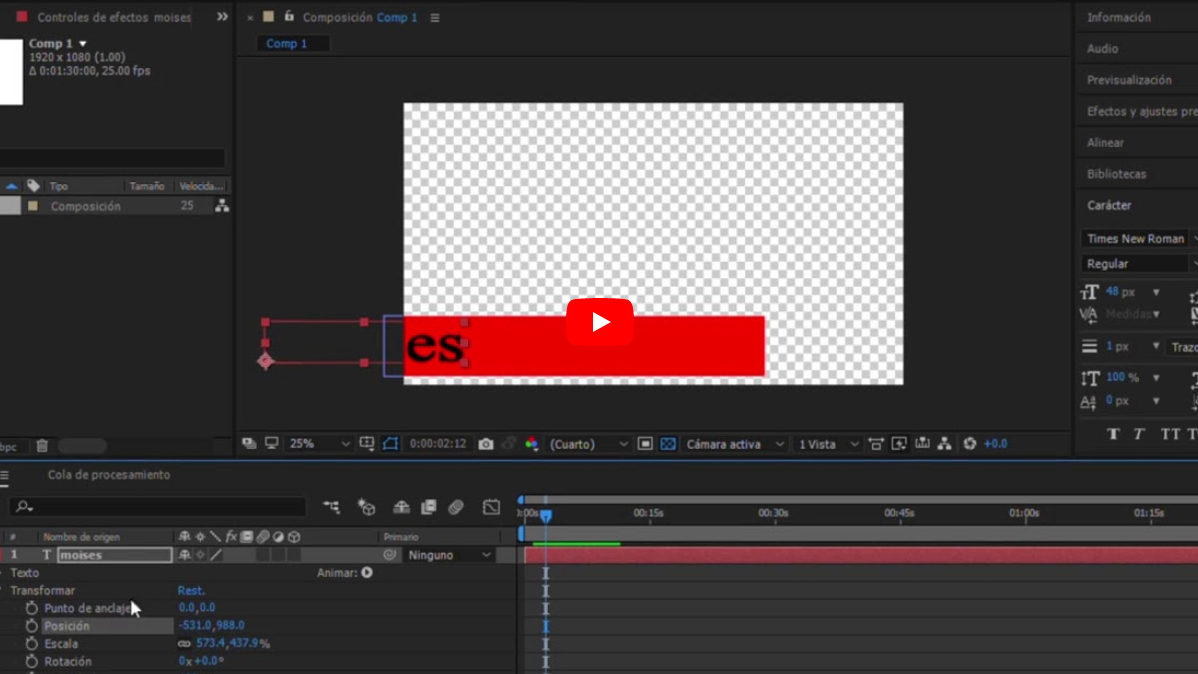Toggle hide shy layers icon
This screenshot has height=674, width=1198.
[401, 507]
